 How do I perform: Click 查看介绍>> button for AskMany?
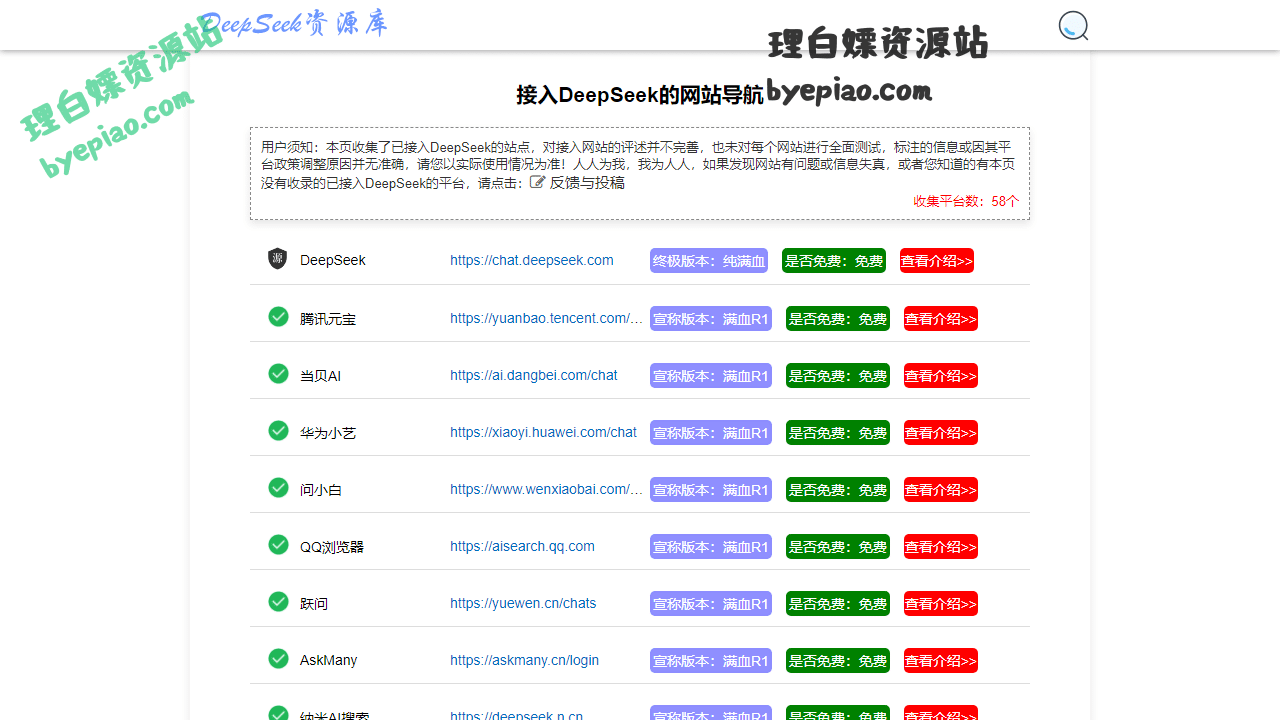(x=941, y=661)
